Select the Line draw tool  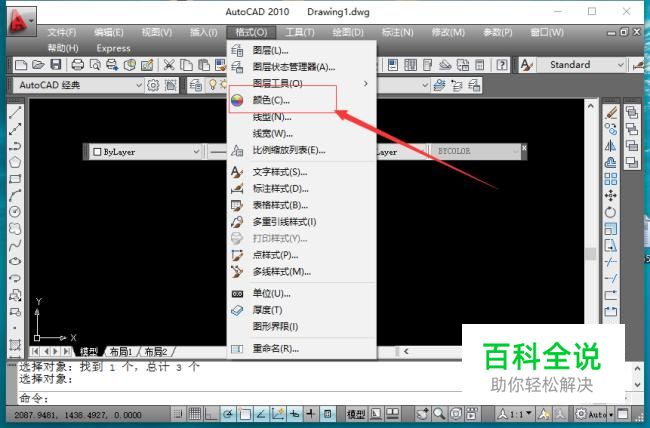point(15,112)
